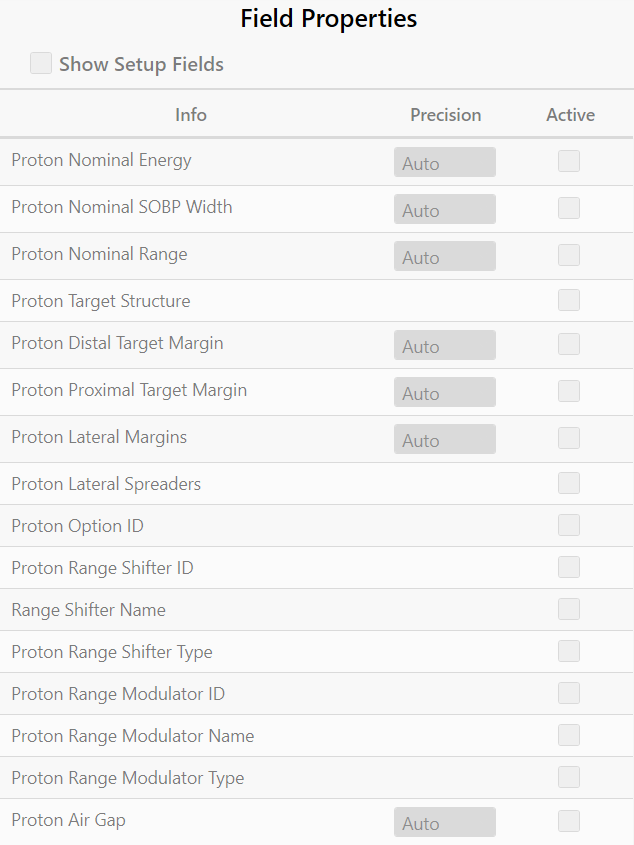This screenshot has width=634, height=845.
Task: Toggle Proton Target Structure active checkbox
Action: coord(569,300)
